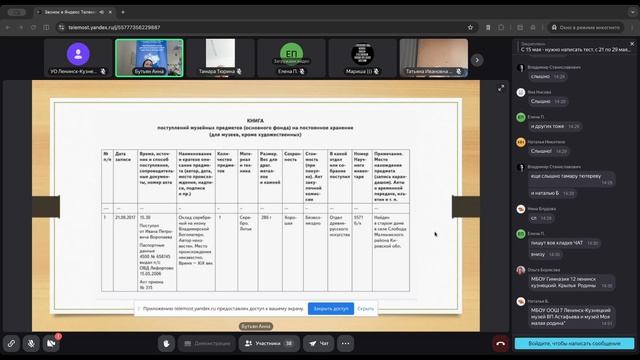This screenshot has width=640, height=360.
Task: Open the browser three-dot menu
Action: (x=633, y=27)
